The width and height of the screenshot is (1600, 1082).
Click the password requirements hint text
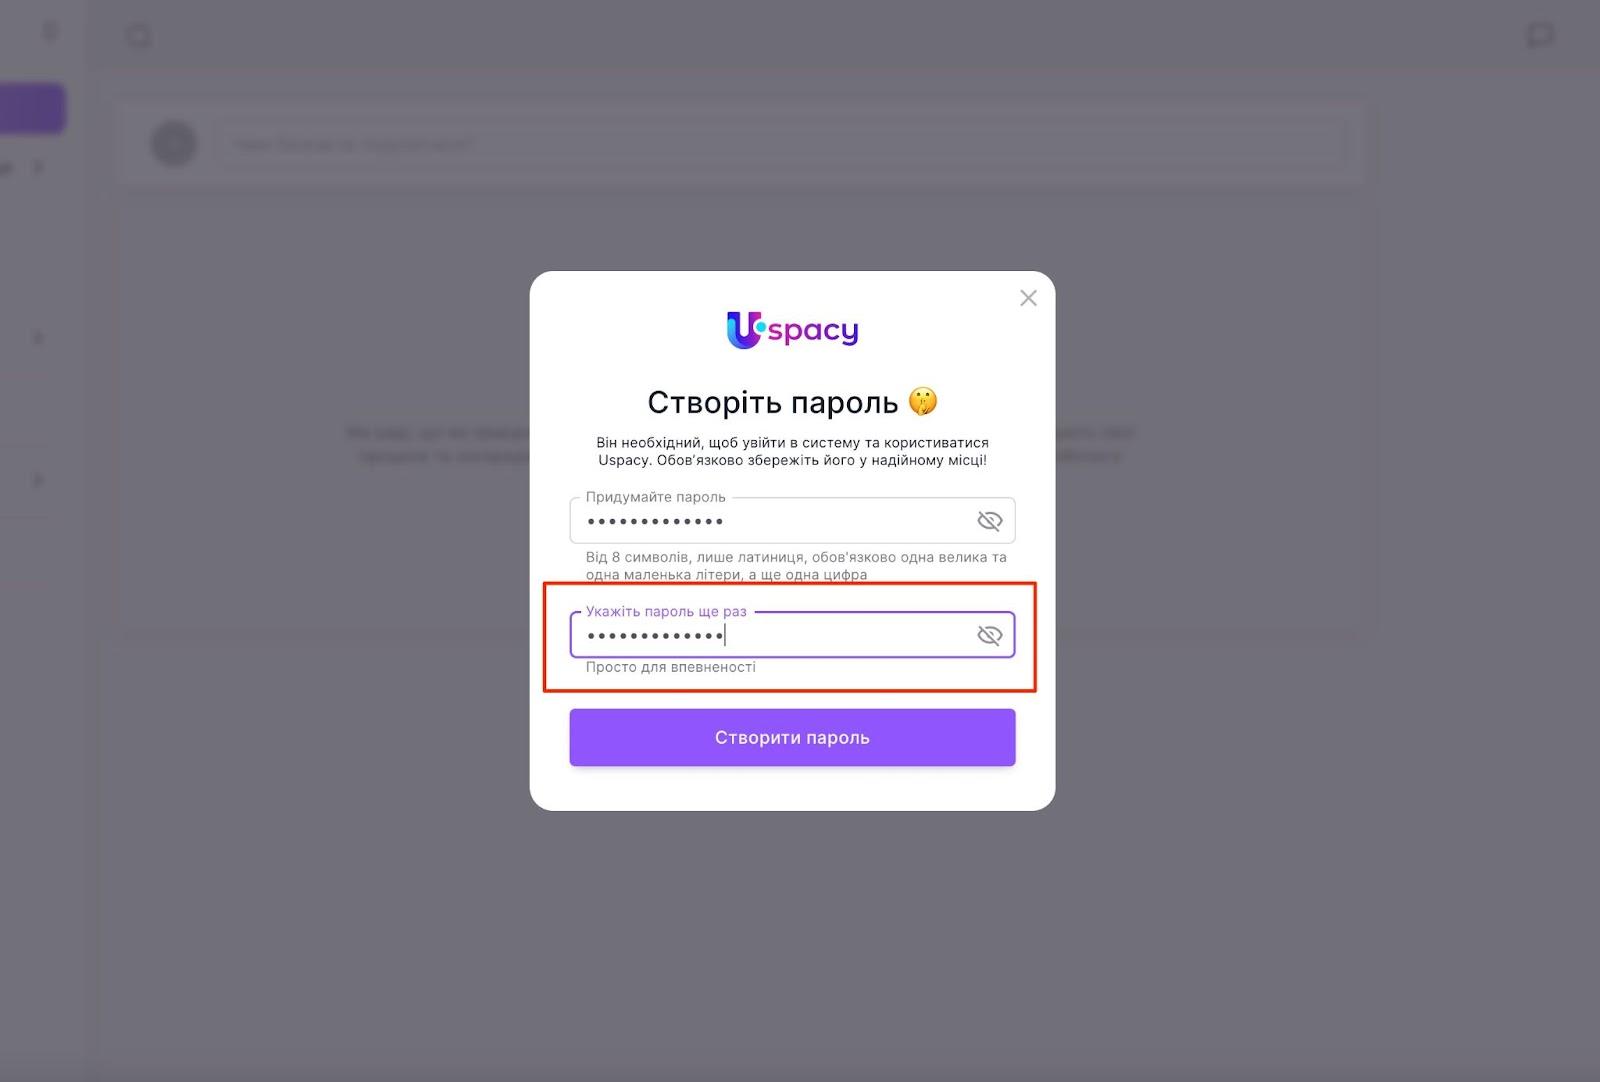pos(796,566)
